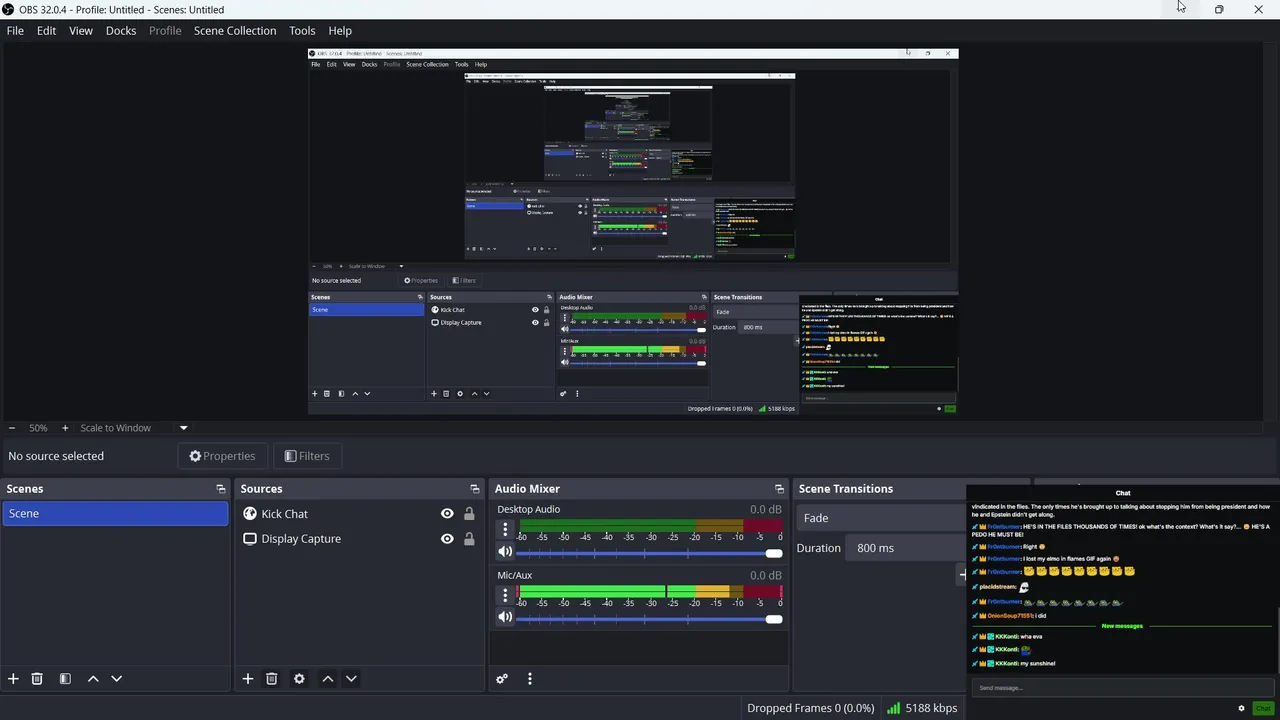Screen dimensions: 1280x720
Task: Click the OBS logo in title bar
Action: tap(9, 9)
